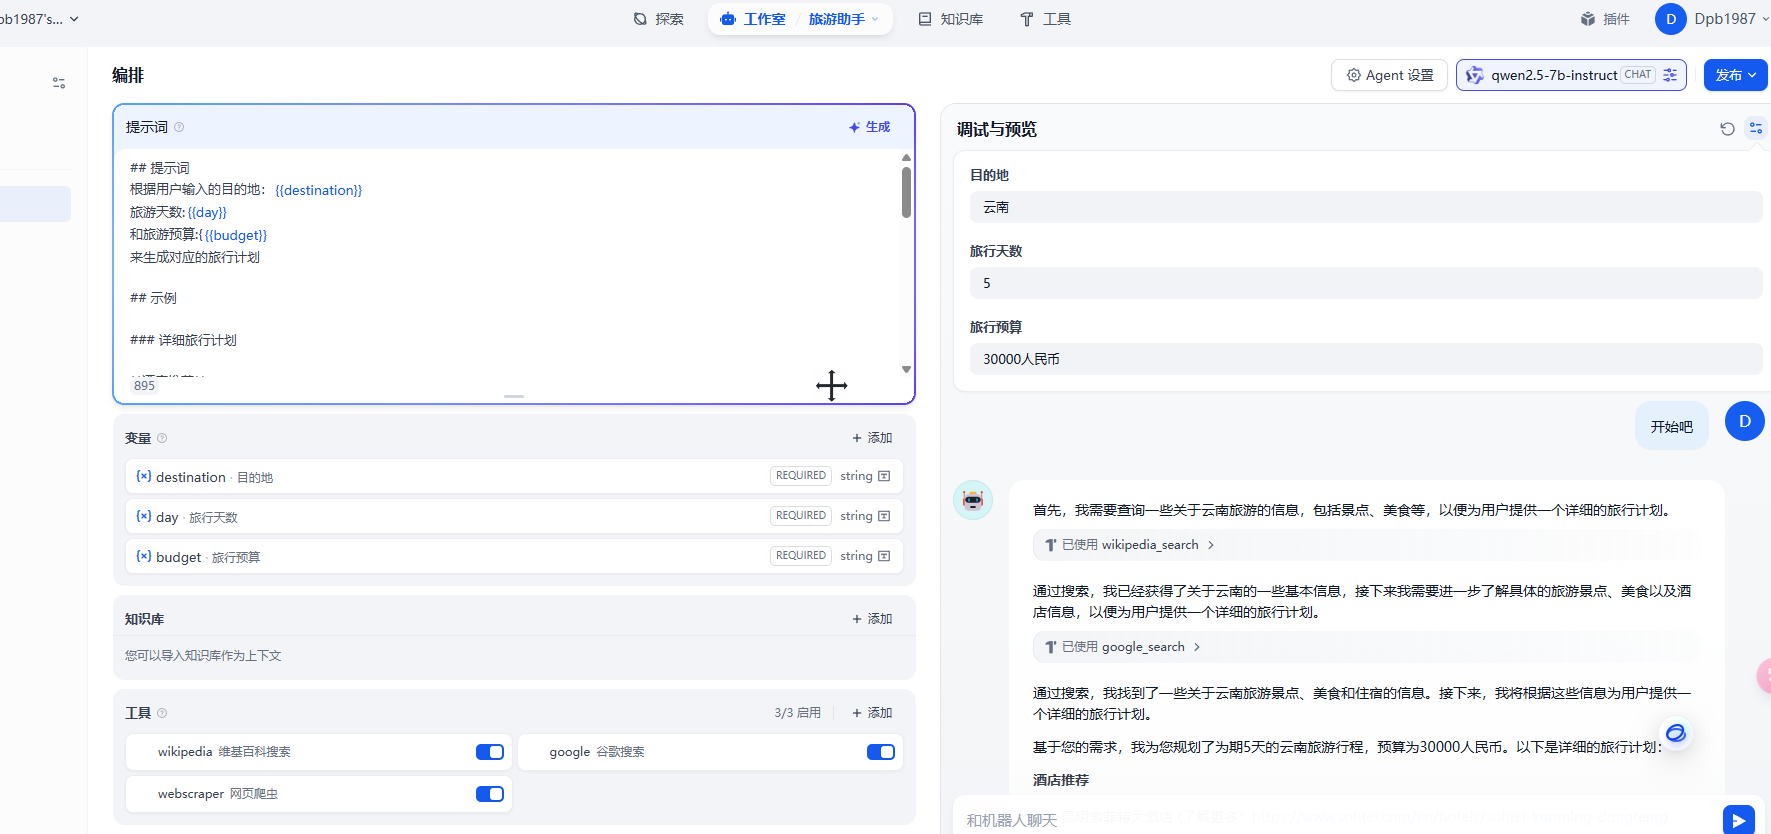The image size is (1771, 834).
Task: Click the help icon beside 提示词
Action: point(179,127)
